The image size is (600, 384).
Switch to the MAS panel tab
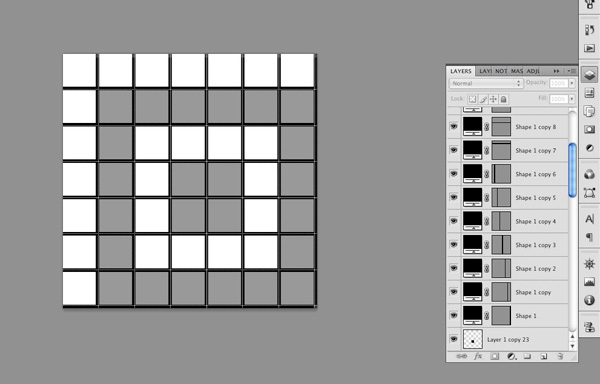tap(517, 71)
